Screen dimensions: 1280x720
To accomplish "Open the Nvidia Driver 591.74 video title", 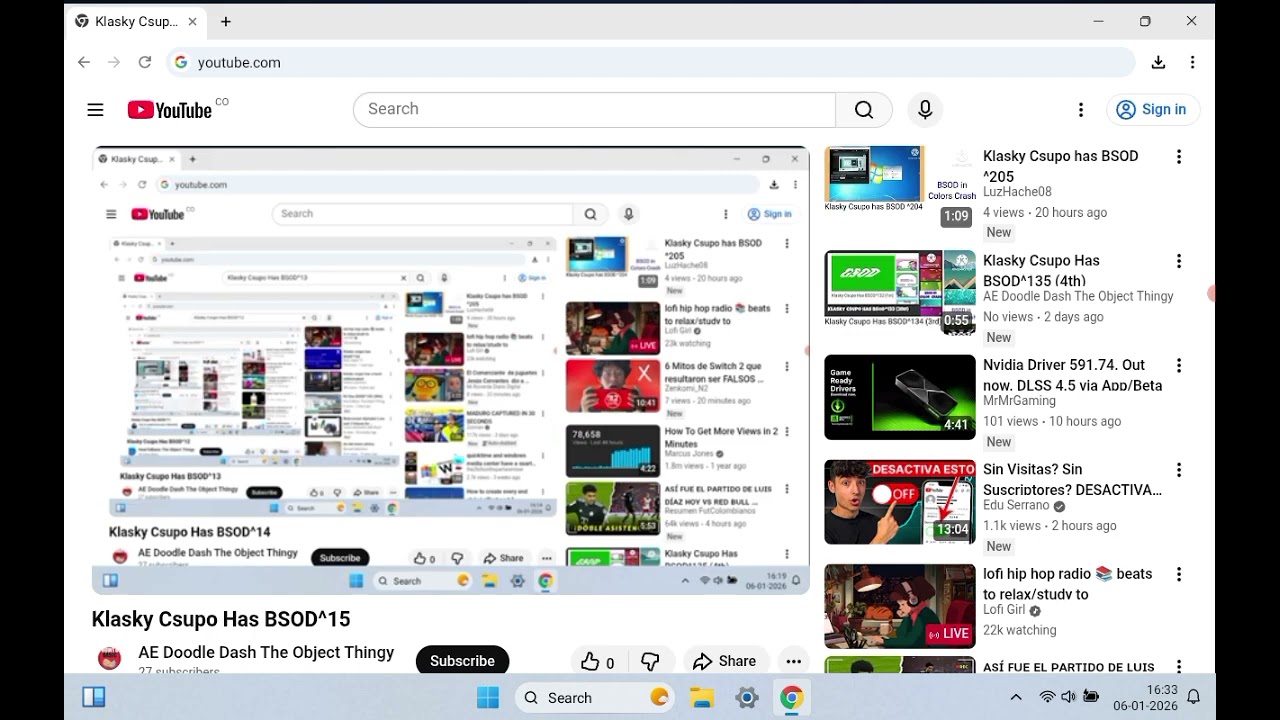I will tap(1072, 375).
